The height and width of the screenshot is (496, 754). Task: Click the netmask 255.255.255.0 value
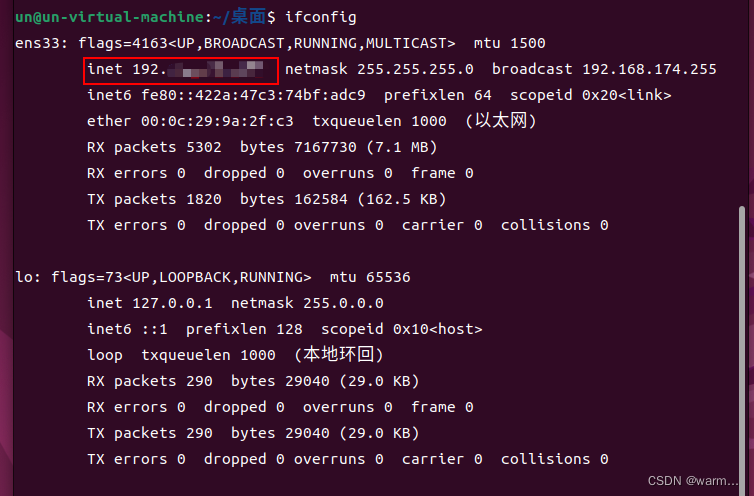coord(379,69)
